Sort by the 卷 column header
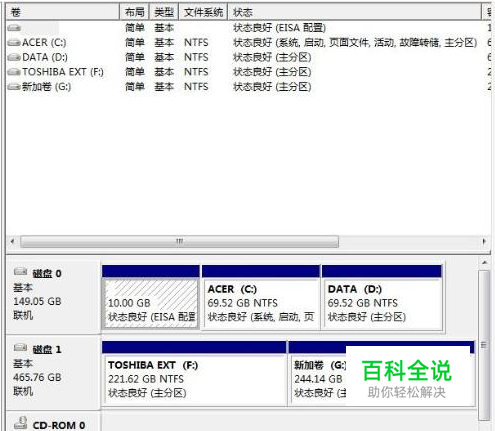The width and height of the screenshot is (495, 431). 62,12
